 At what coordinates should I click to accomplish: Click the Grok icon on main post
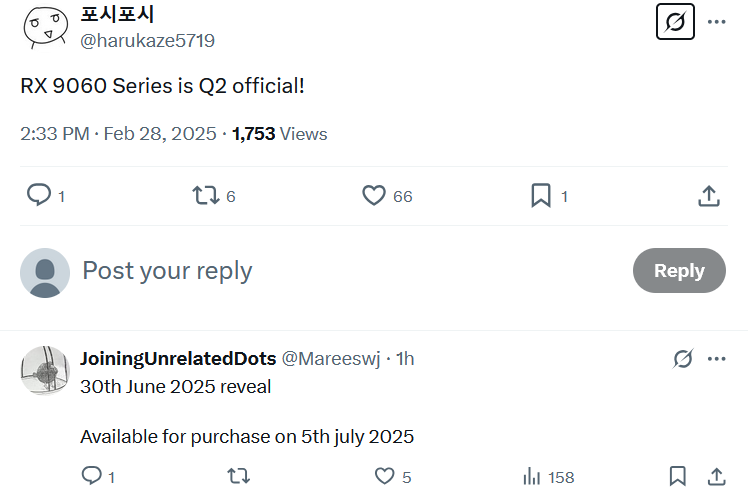coord(675,21)
